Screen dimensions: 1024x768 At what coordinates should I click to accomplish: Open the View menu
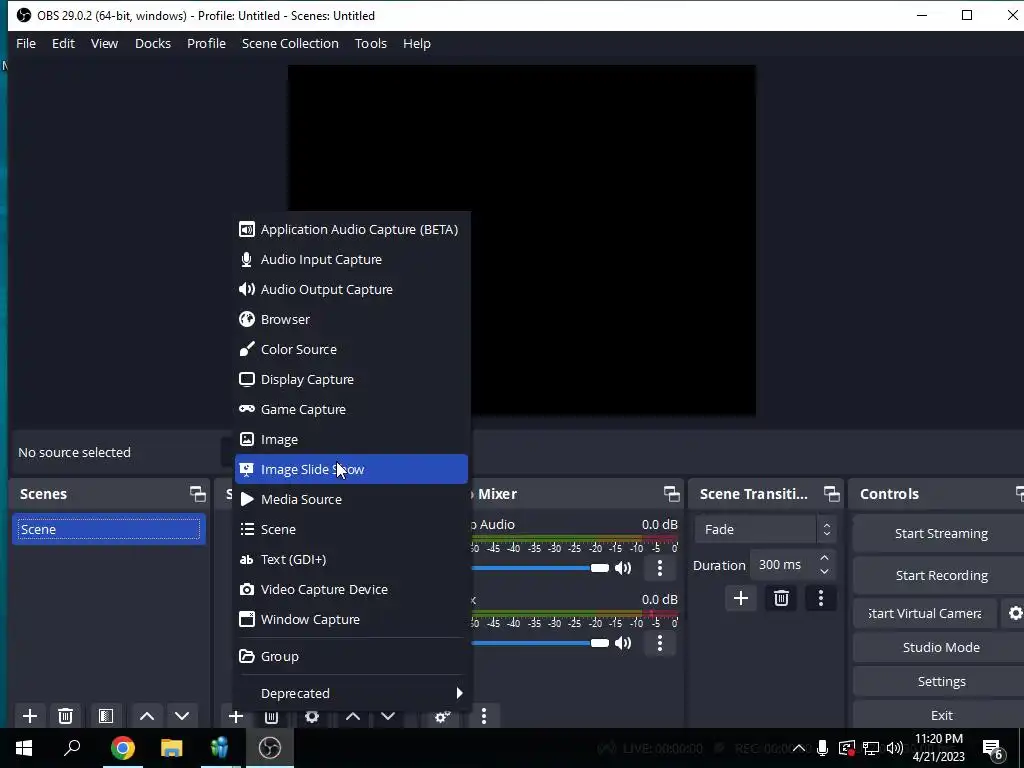point(104,44)
